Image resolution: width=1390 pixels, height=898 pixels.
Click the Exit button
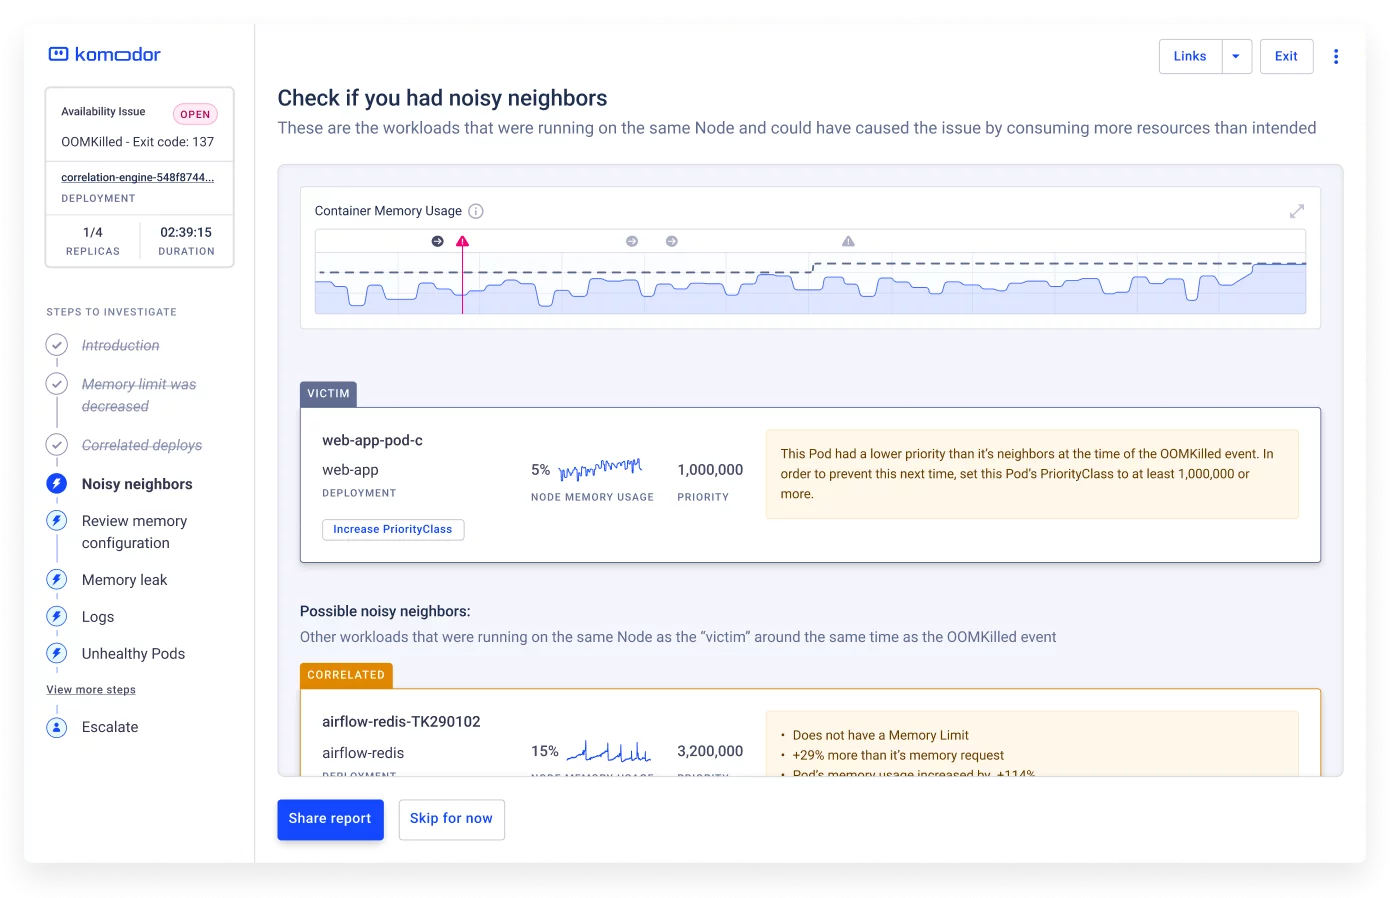(1286, 56)
